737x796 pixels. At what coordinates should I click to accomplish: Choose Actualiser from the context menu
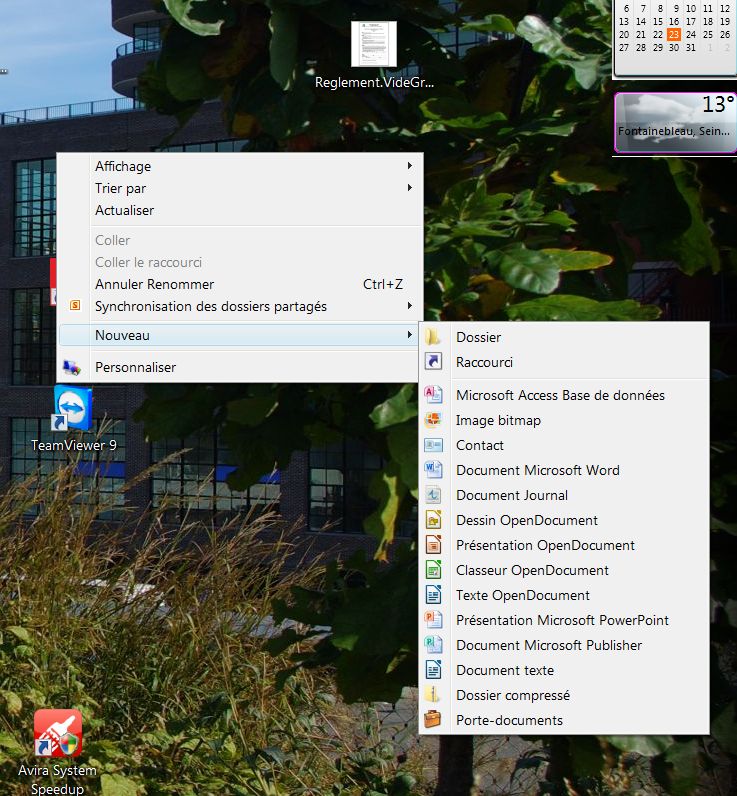point(125,210)
